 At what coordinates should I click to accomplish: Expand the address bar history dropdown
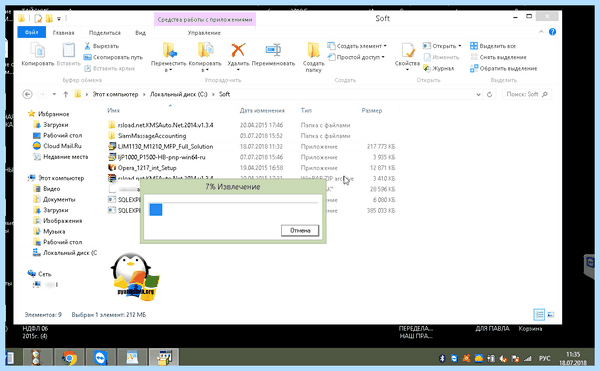478,94
